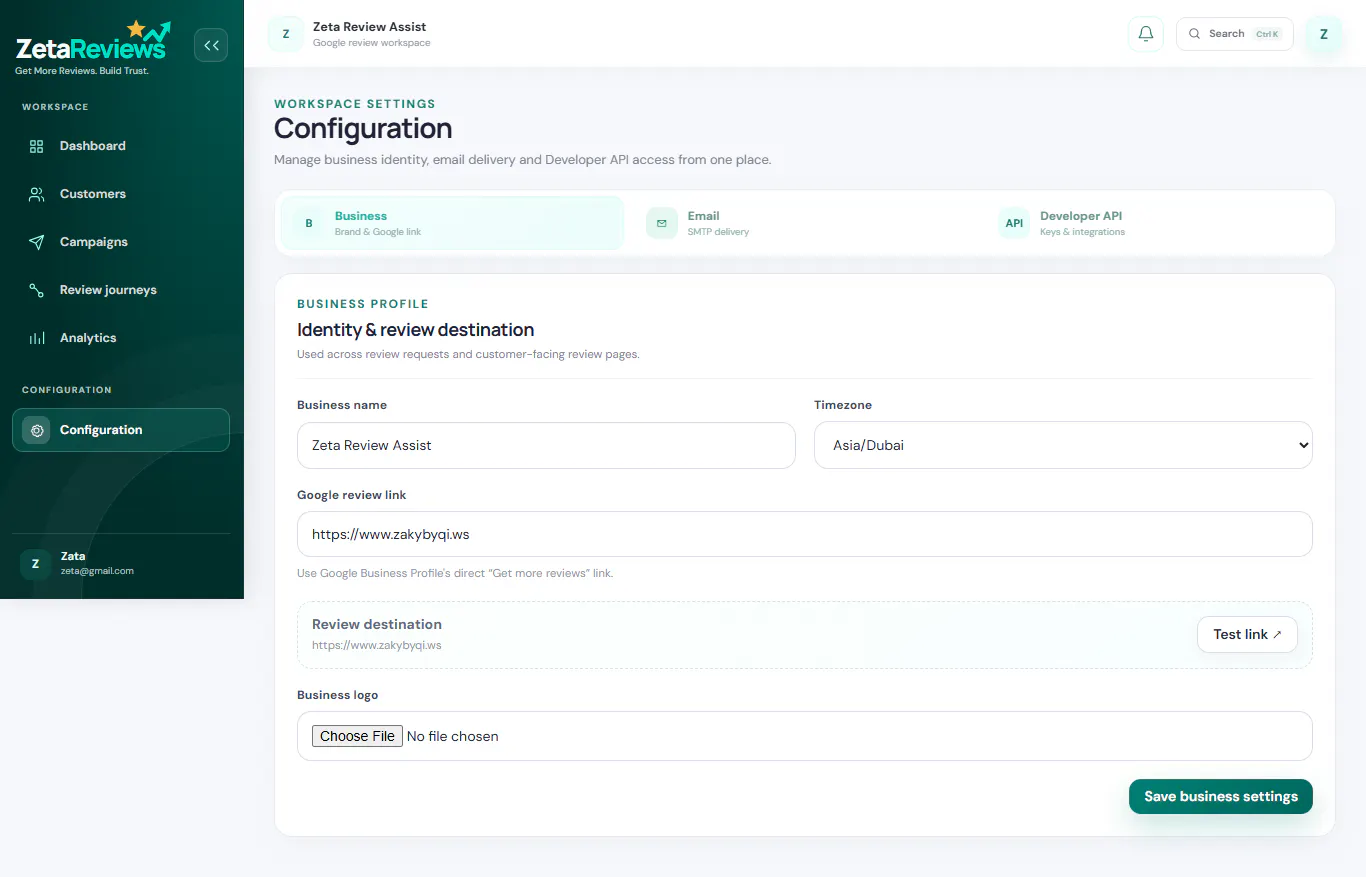The height and width of the screenshot is (877, 1366).
Task: Click the Customers people icon
Action: tap(37, 194)
